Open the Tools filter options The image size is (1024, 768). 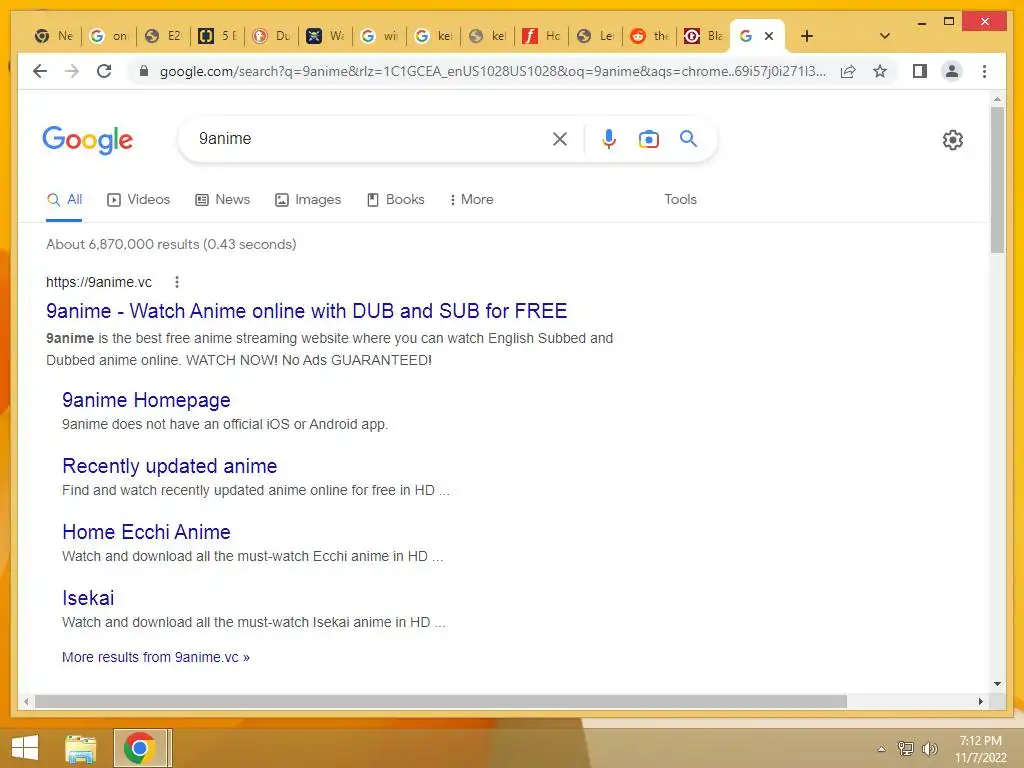680,200
